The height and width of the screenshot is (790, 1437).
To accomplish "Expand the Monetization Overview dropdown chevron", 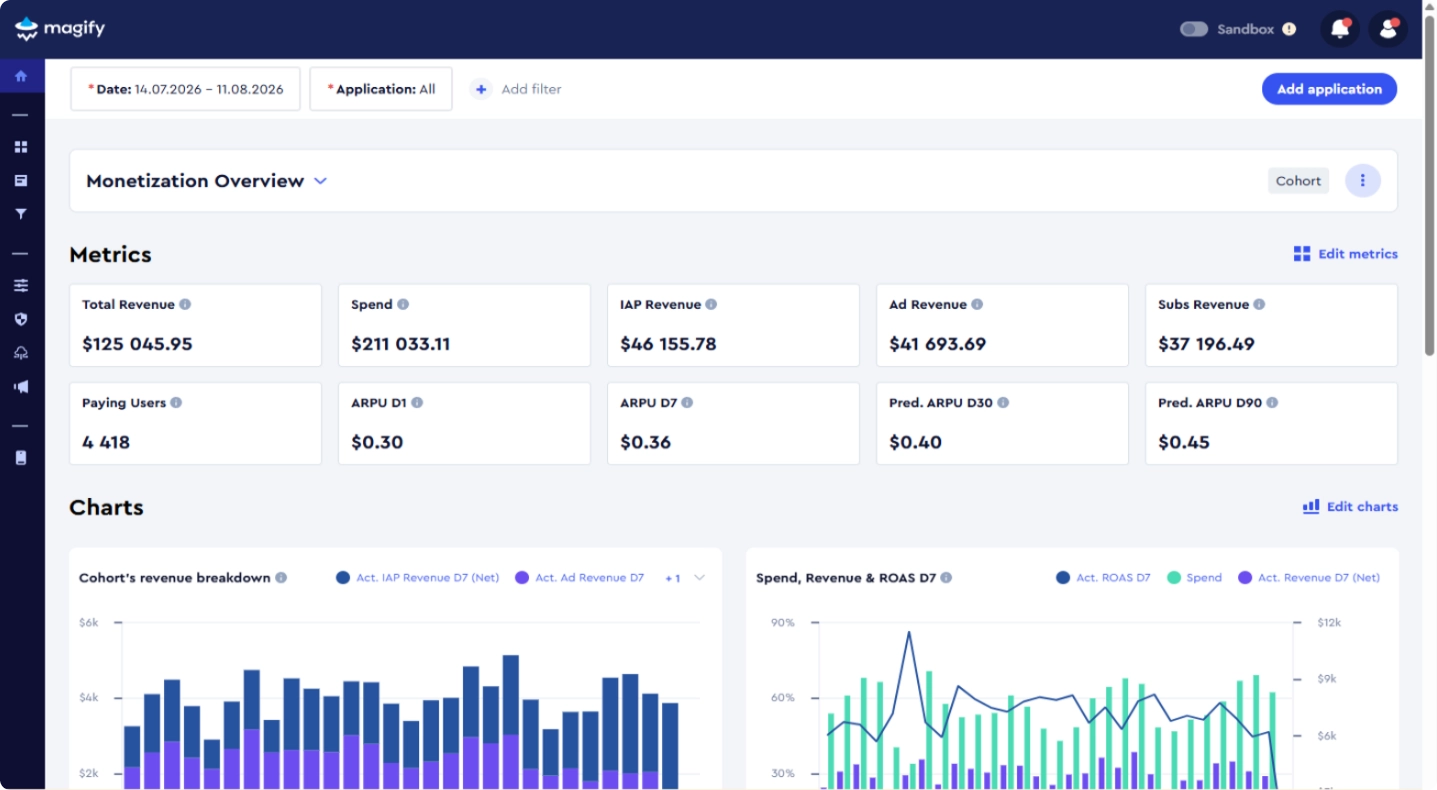I will click(320, 181).
